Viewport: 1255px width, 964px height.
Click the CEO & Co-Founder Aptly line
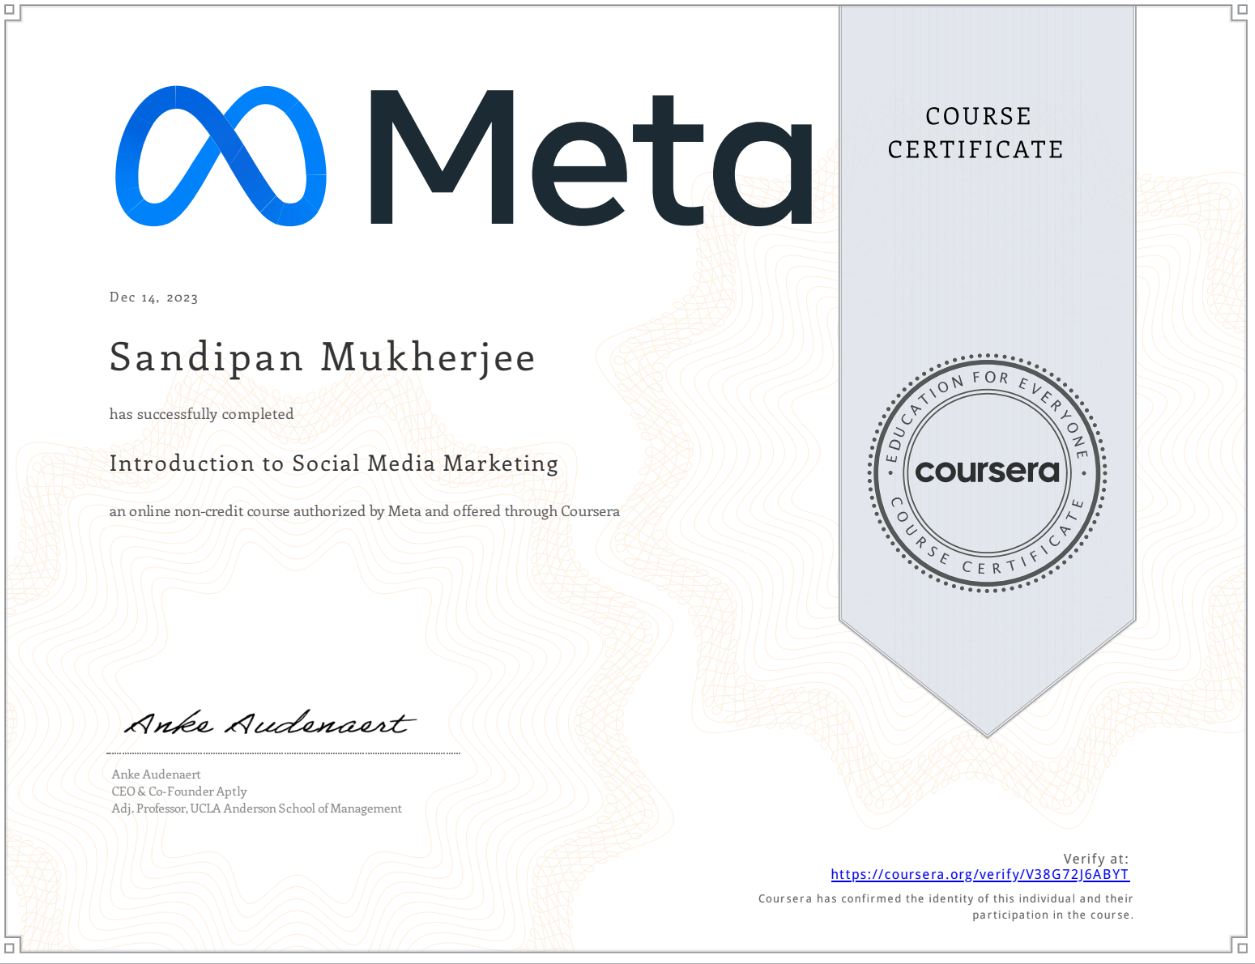click(x=179, y=792)
